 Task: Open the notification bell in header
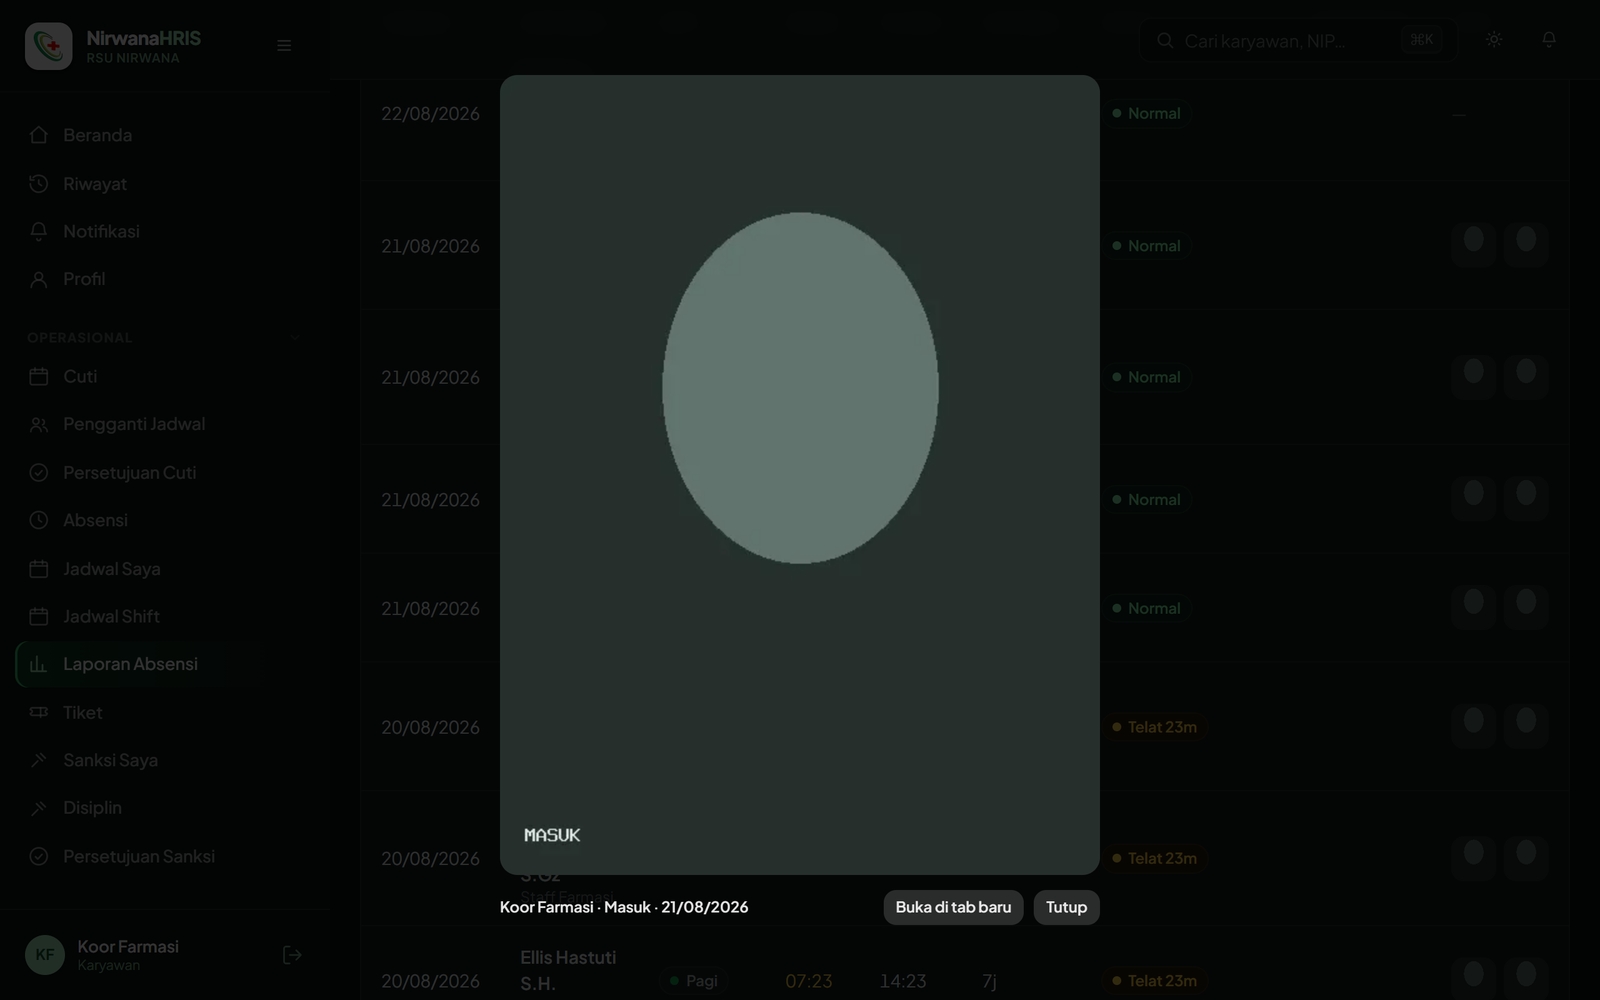click(1549, 40)
